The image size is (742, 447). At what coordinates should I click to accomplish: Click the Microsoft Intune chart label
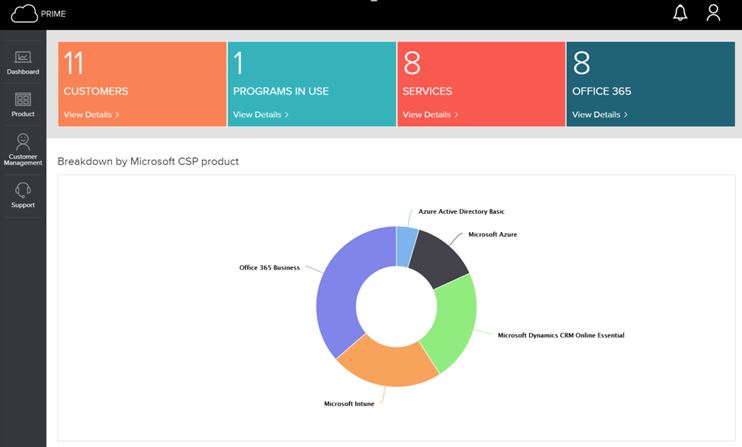pos(349,404)
